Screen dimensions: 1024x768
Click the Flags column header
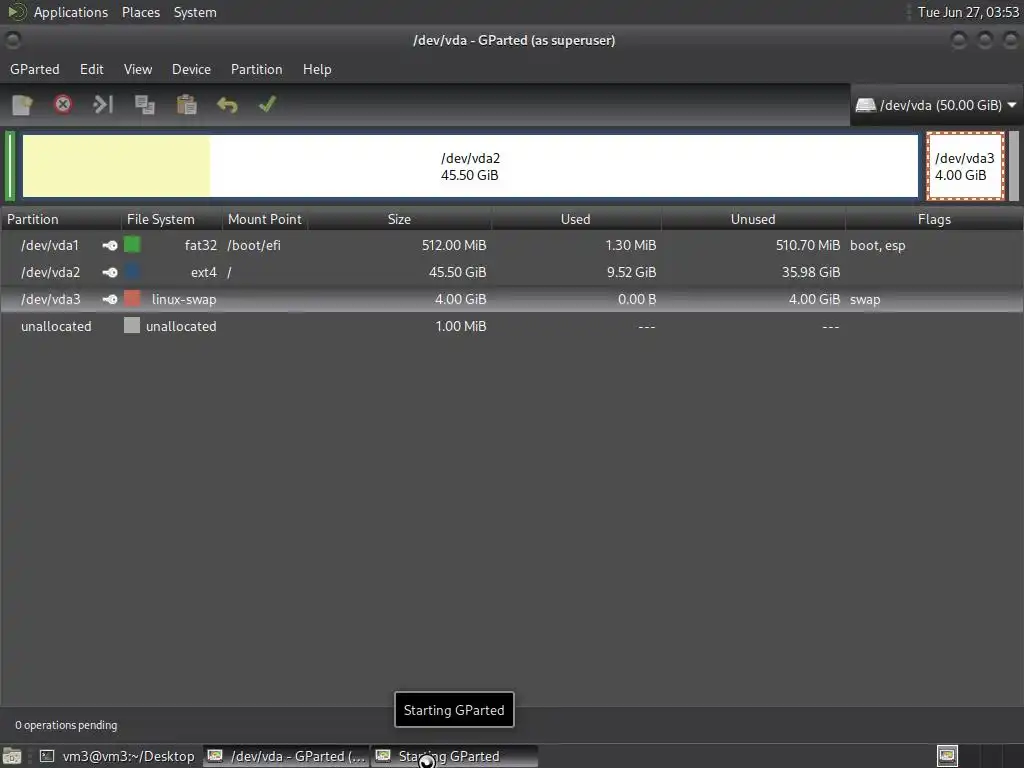point(934,219)
